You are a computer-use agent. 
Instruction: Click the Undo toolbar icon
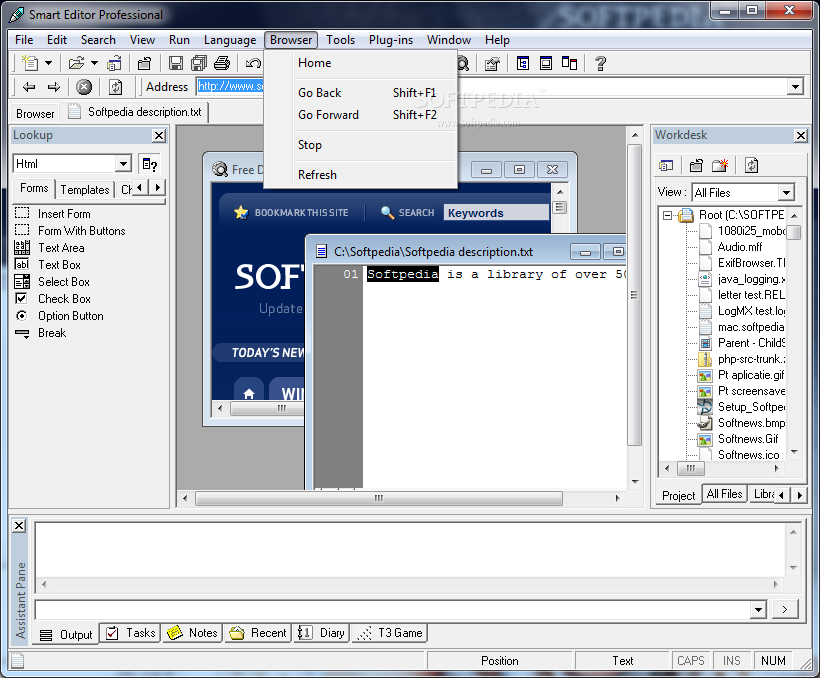253,63
